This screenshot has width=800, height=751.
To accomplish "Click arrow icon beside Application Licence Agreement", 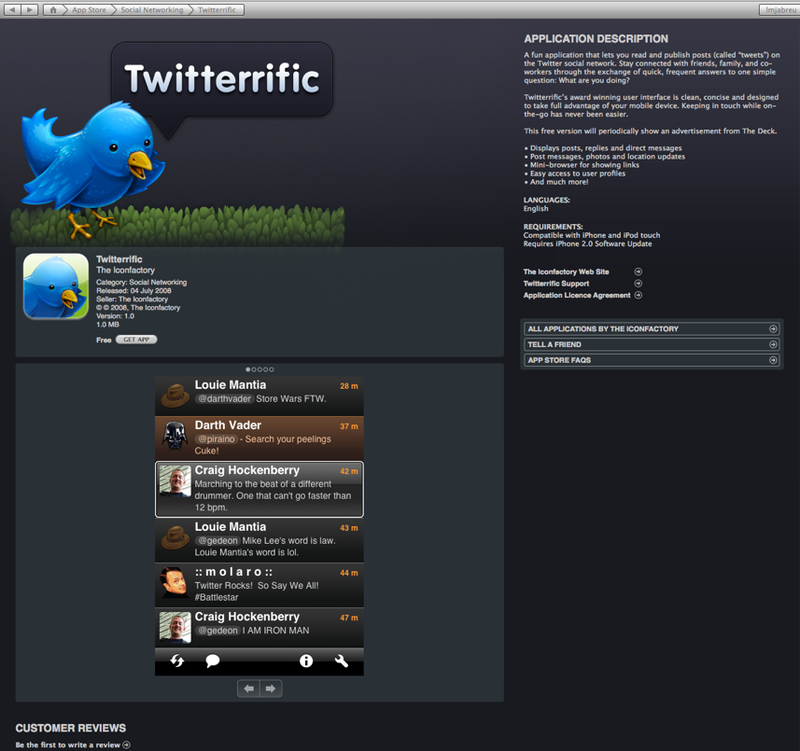I will (x=638, y=295).
